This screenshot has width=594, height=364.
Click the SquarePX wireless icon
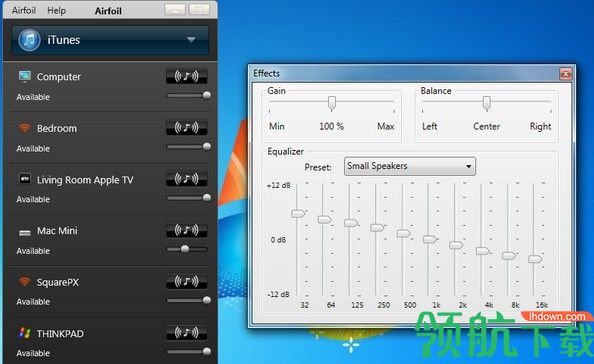point(25,281)
